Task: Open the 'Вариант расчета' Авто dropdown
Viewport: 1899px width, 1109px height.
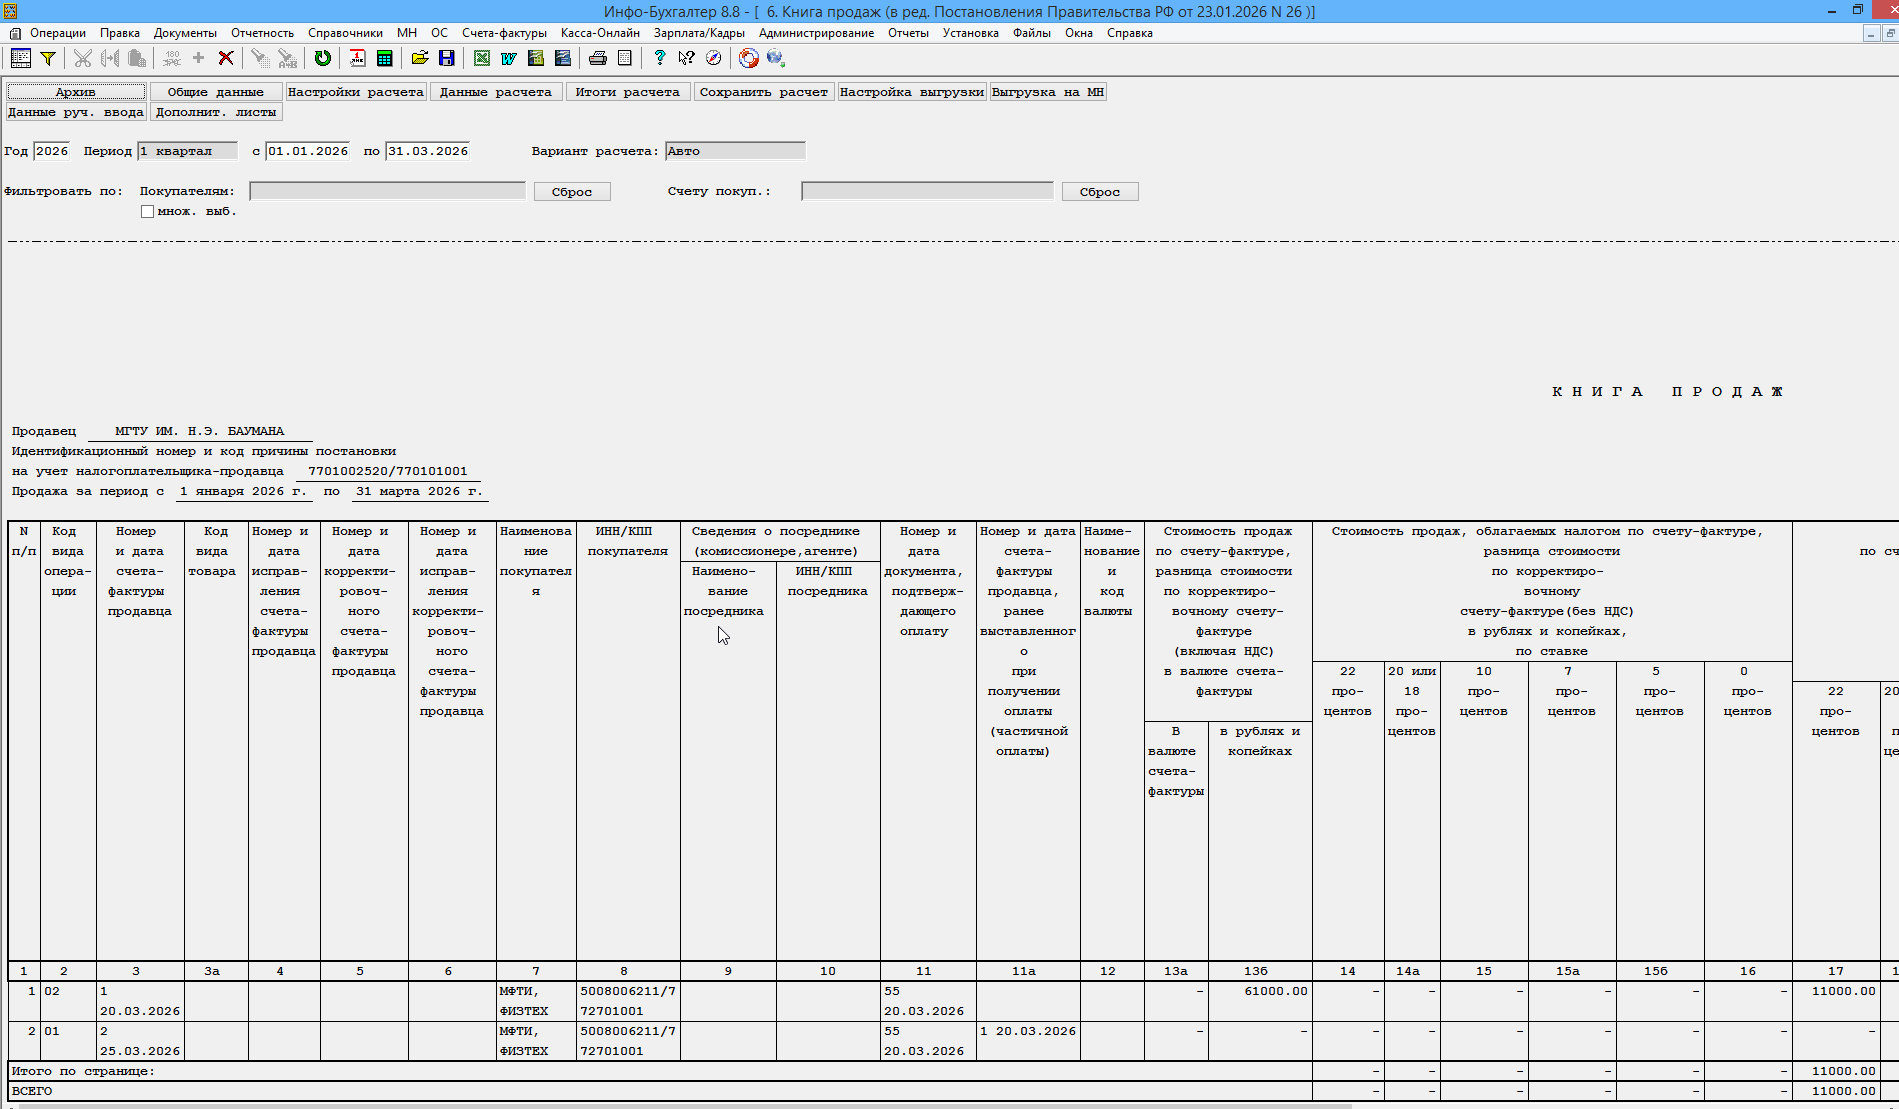Action: pos(734,151)
